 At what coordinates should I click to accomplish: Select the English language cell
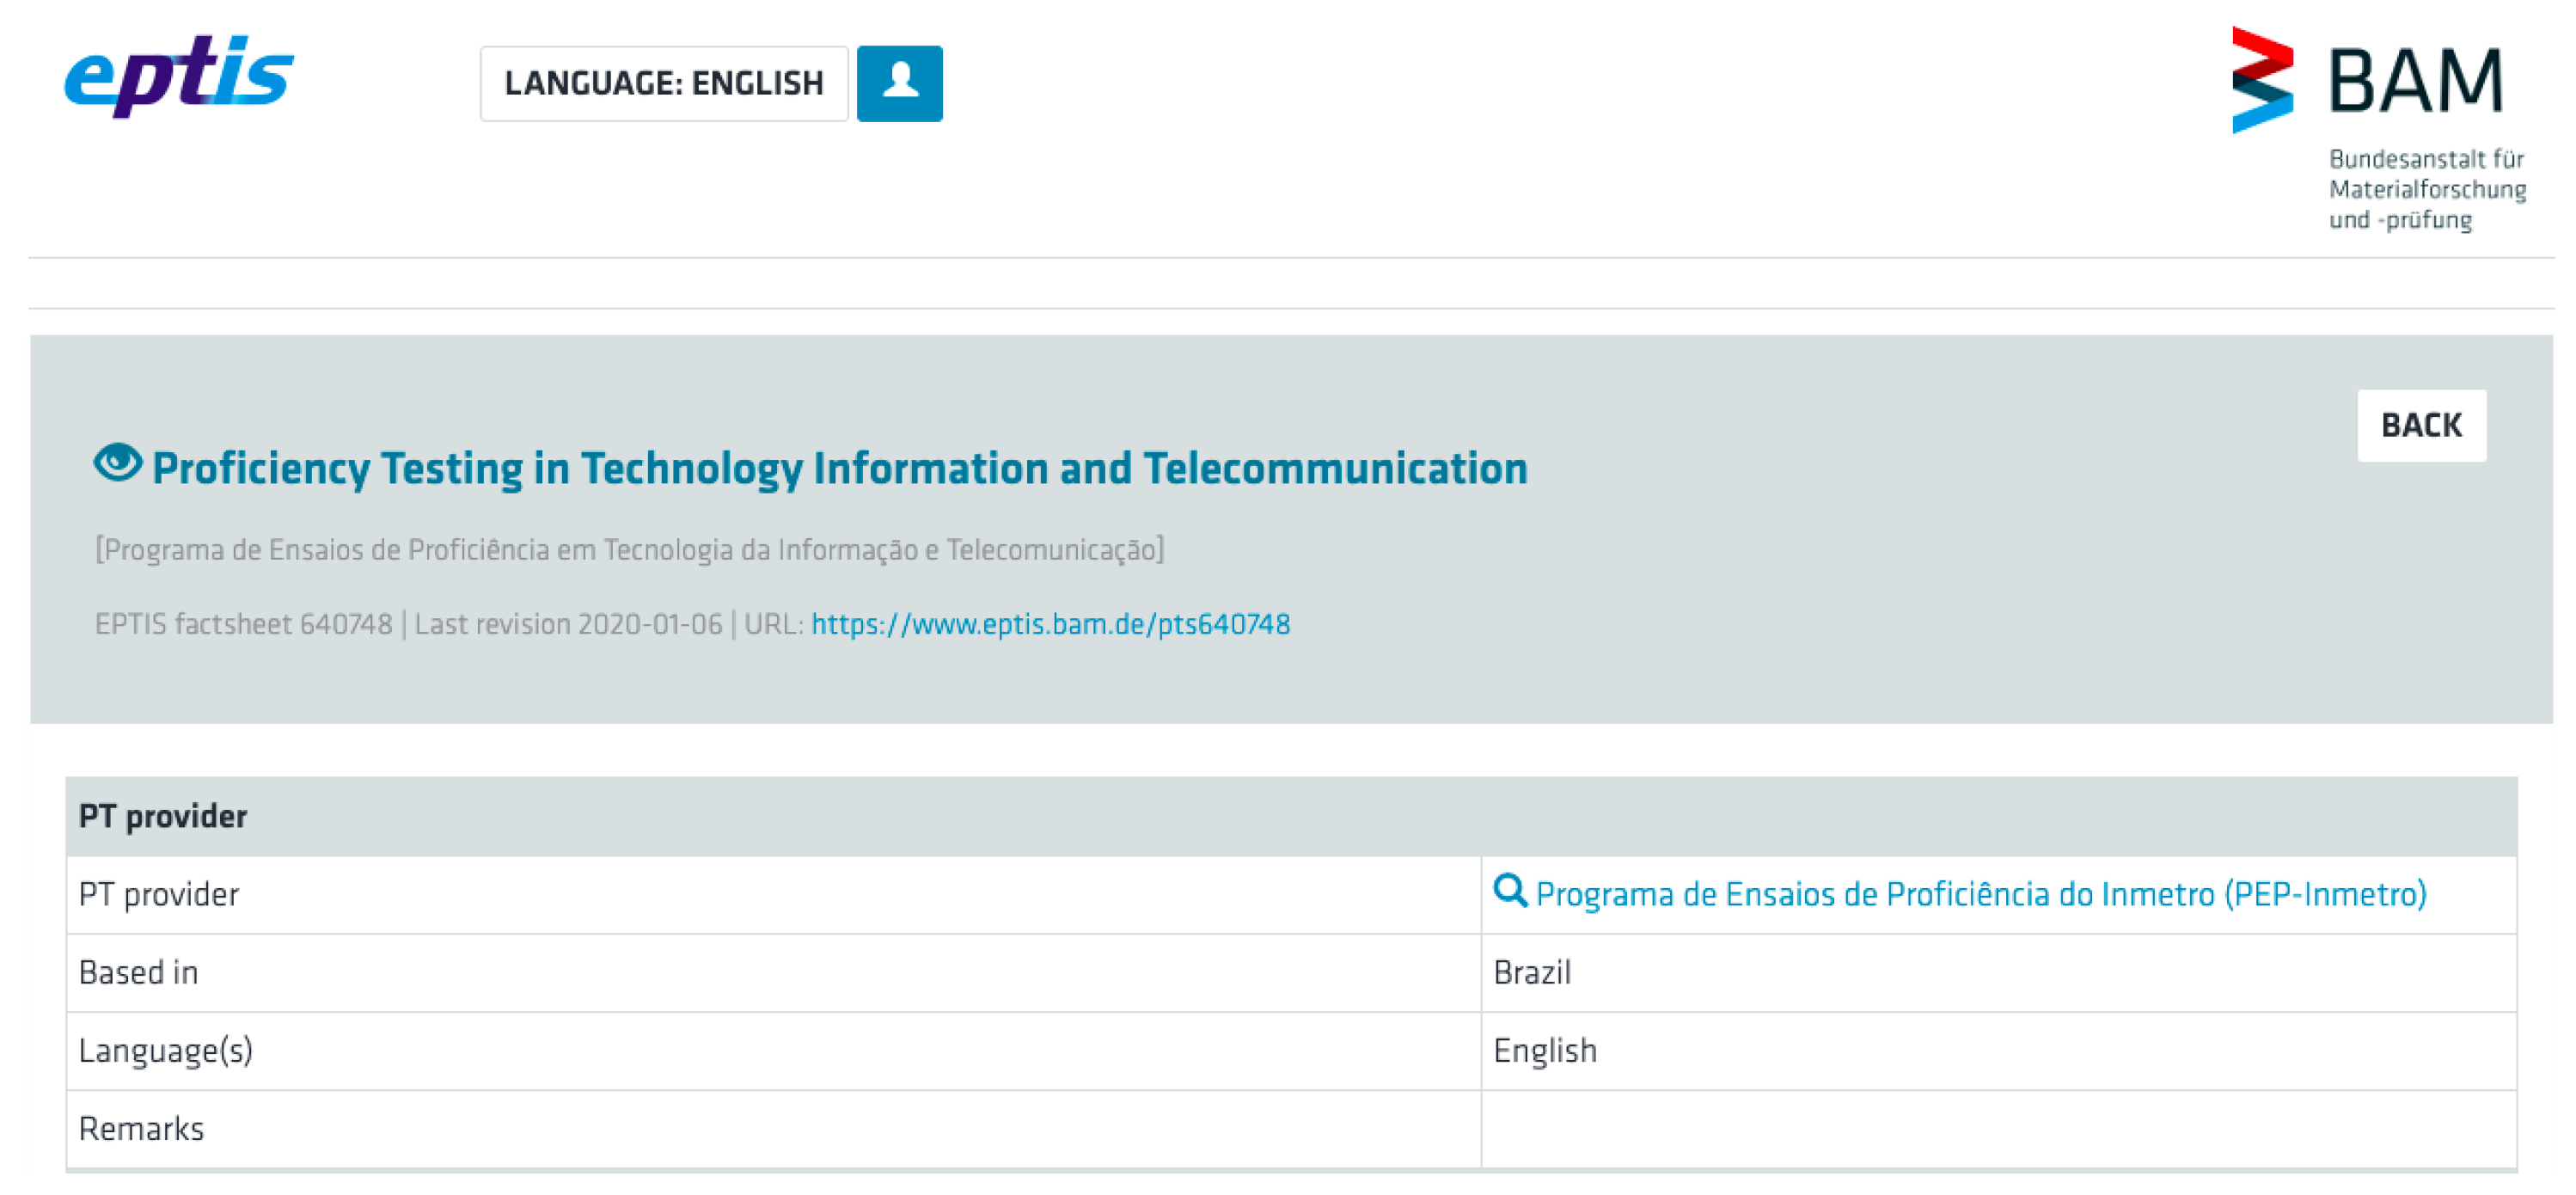[1544, 1049]
